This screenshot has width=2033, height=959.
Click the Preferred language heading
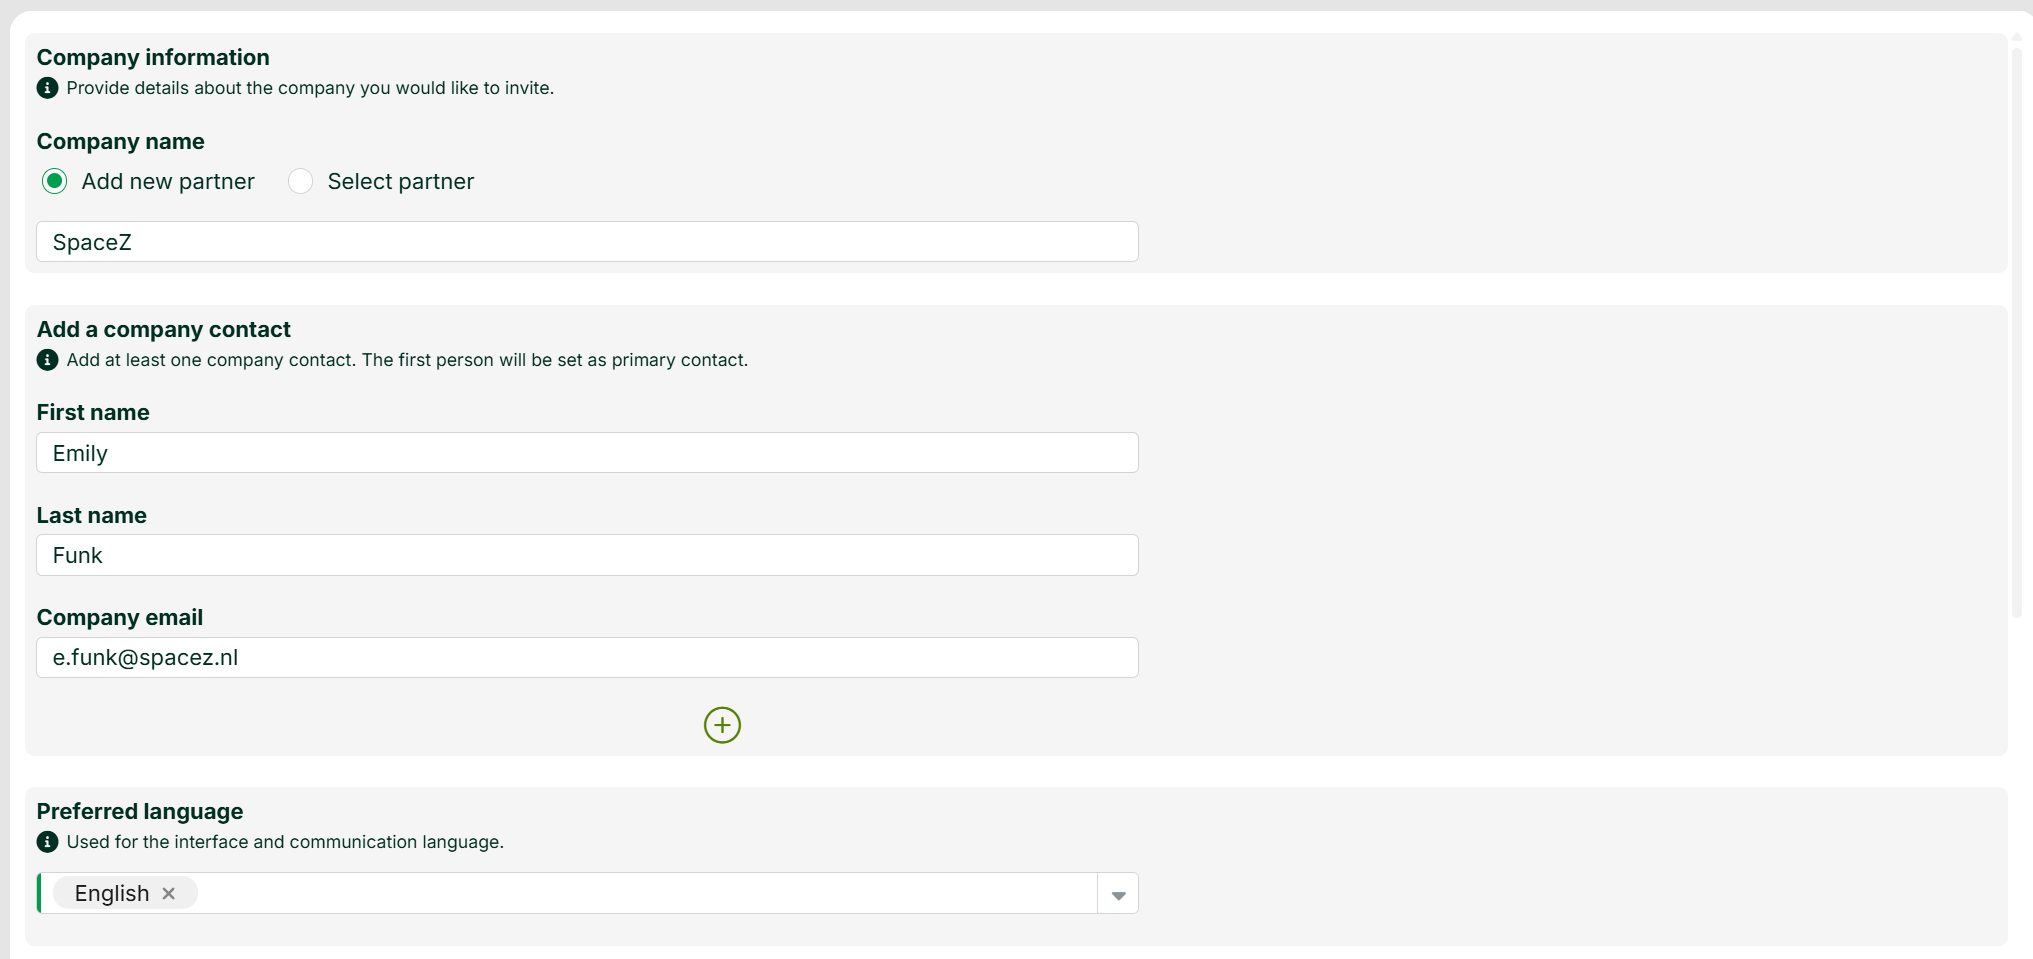pos(140,811)
